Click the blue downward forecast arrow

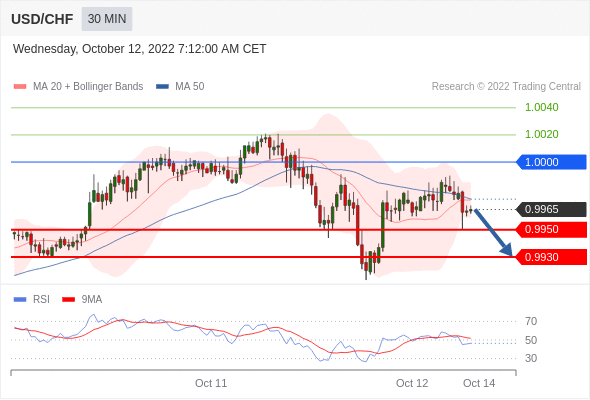point(493,233)
